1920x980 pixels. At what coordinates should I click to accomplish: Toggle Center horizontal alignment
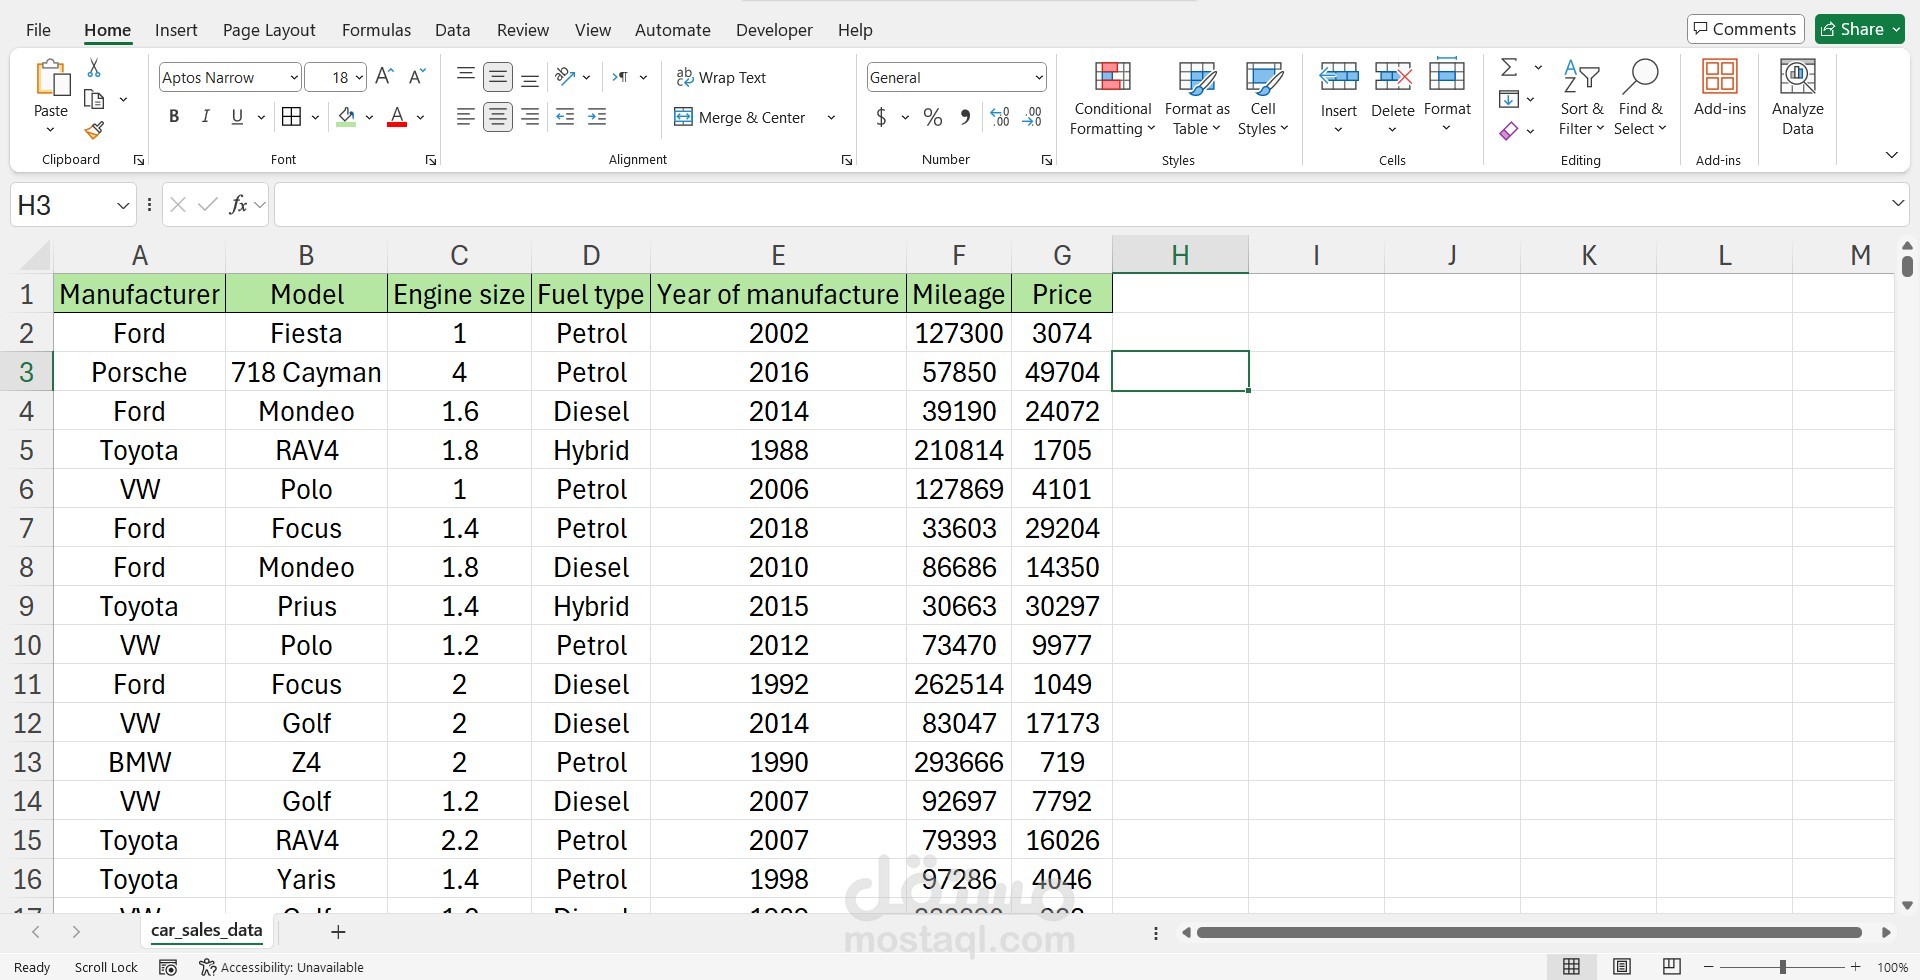pyautogui.click(x=498, y=117)
